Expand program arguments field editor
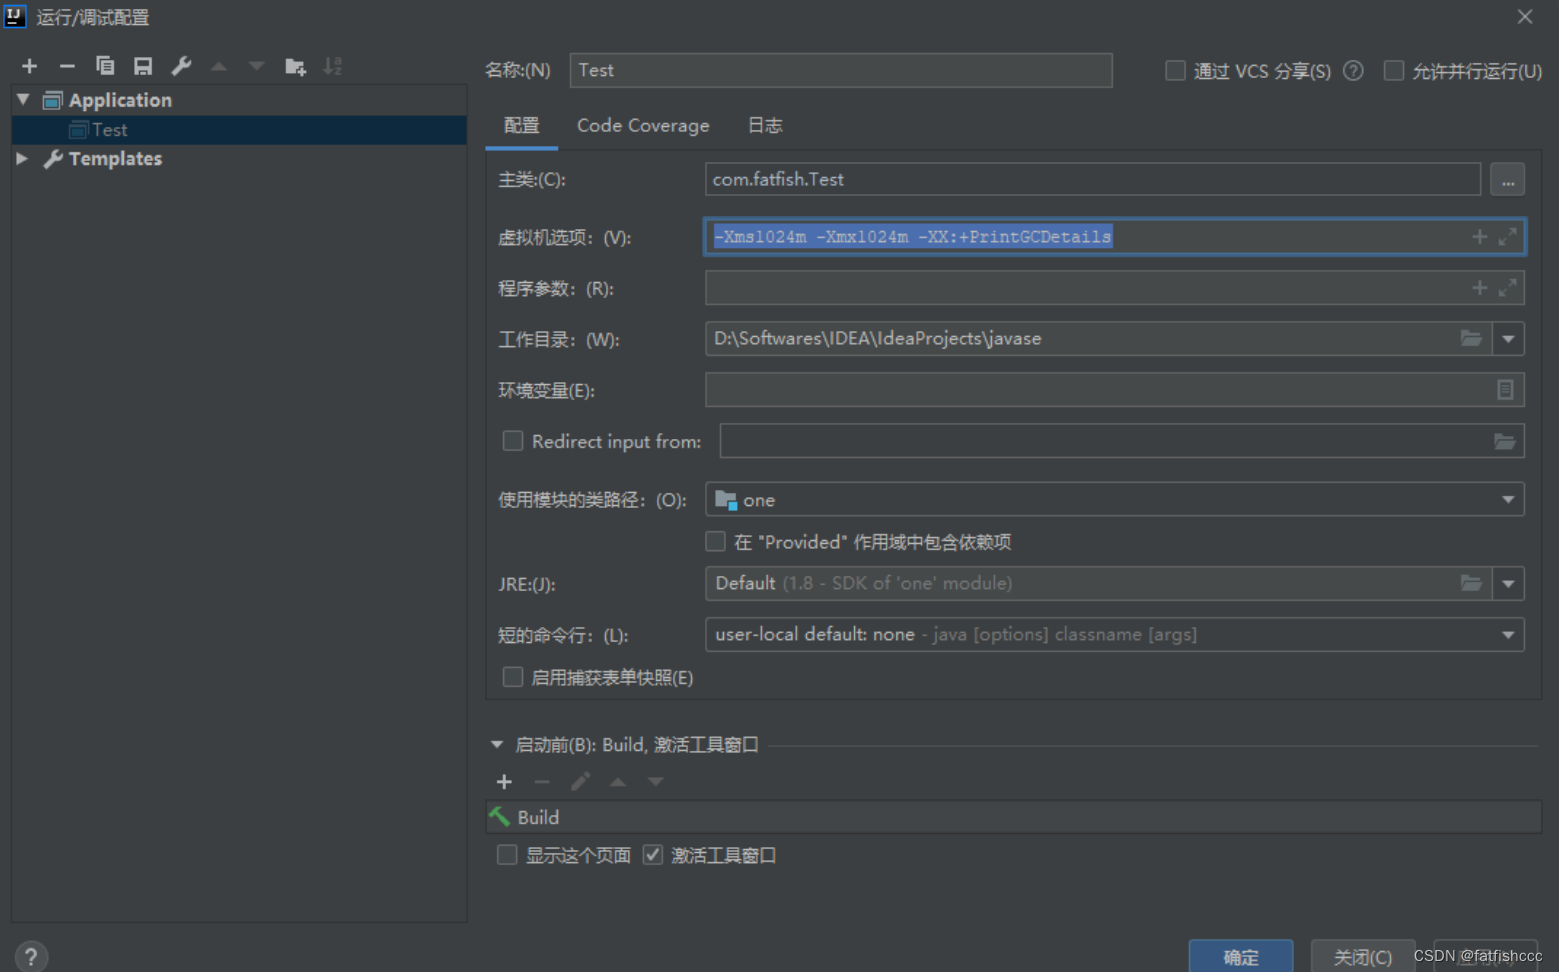The image size is (1559, 972). pos(1507,288)
